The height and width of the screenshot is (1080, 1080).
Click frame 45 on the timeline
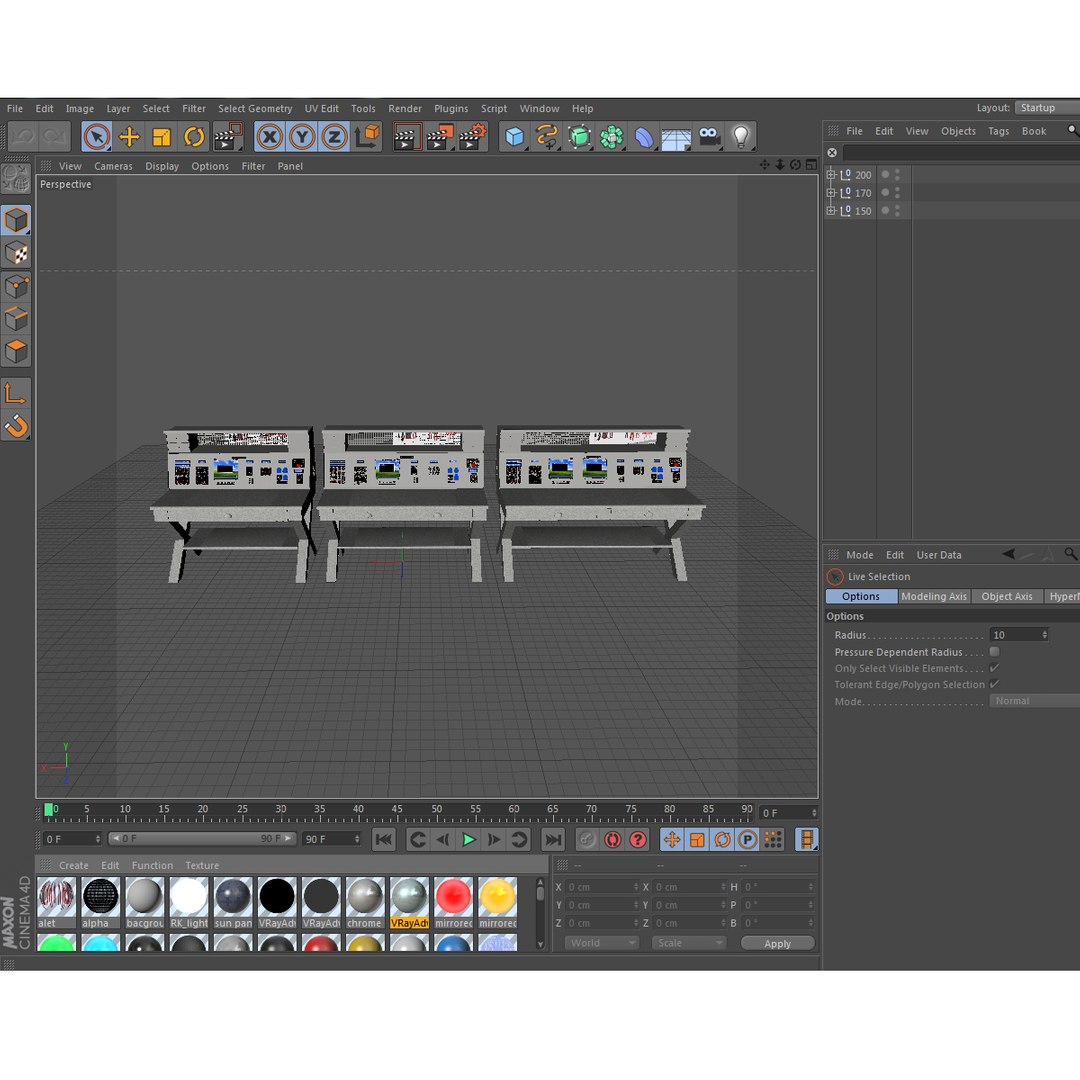pos(397,810)
